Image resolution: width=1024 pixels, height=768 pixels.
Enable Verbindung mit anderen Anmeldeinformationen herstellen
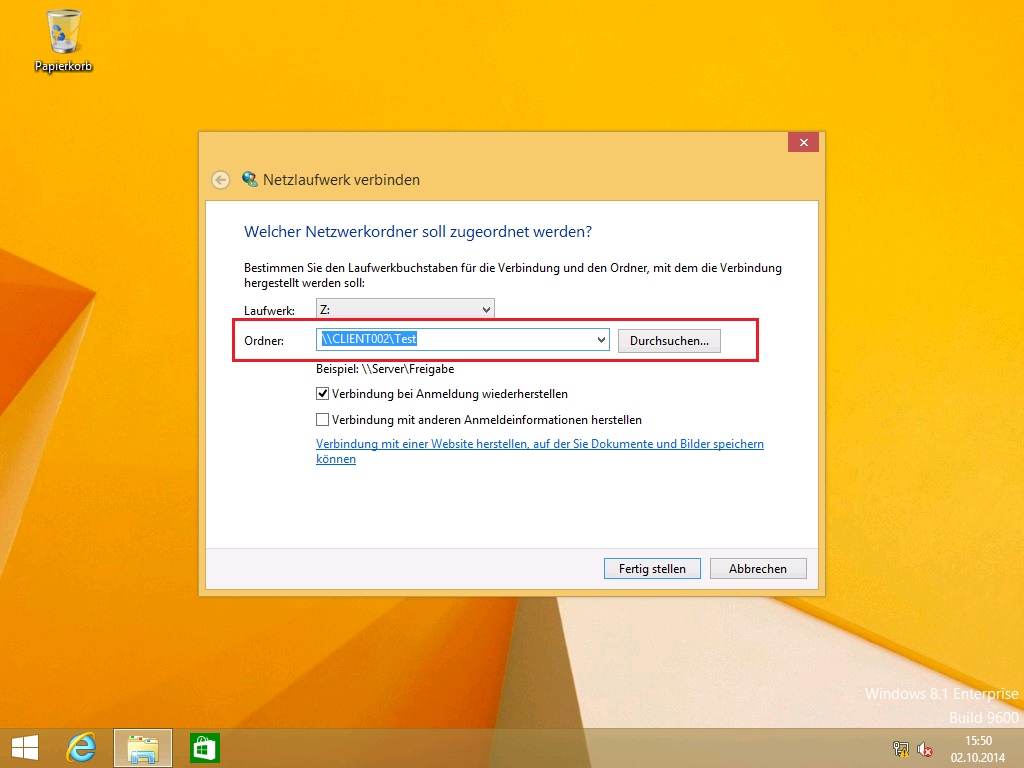(x=322, y=419)
